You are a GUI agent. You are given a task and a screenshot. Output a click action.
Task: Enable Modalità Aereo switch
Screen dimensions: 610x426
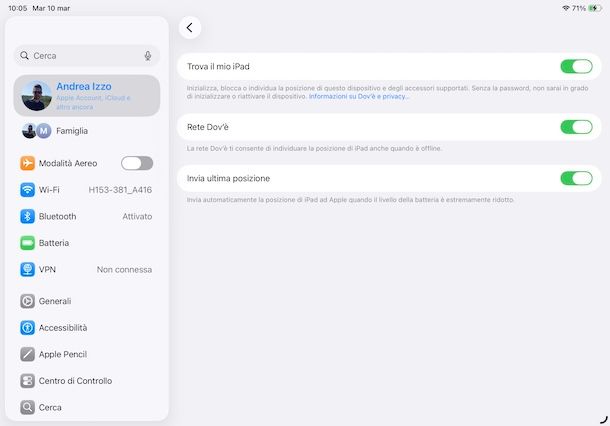[137, 163]
